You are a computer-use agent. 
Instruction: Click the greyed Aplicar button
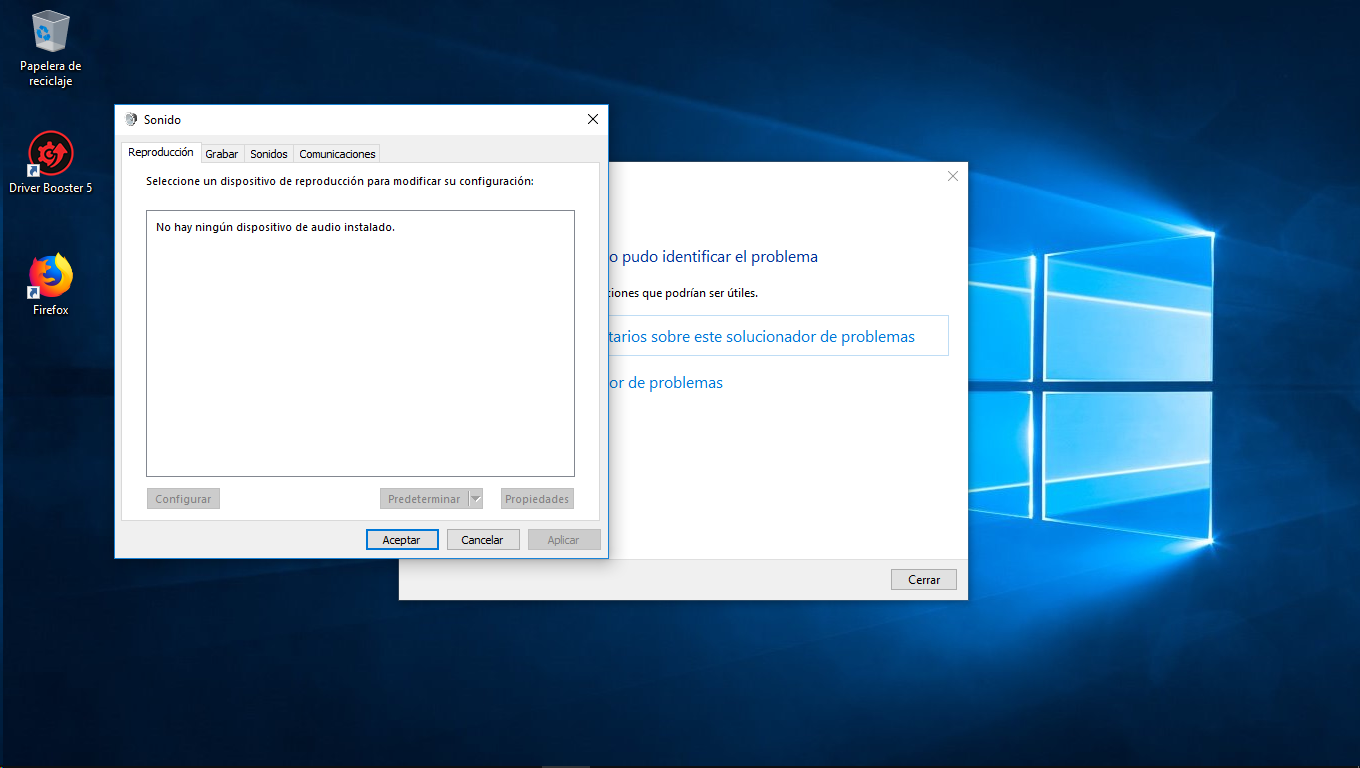(564, 540)
